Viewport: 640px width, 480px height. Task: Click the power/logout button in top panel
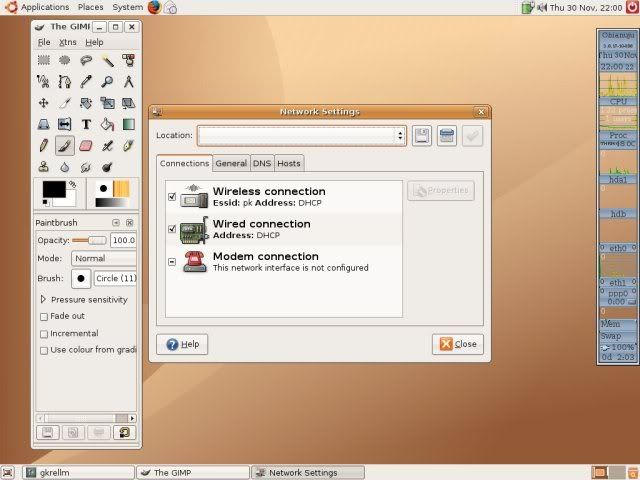[632, 7]
